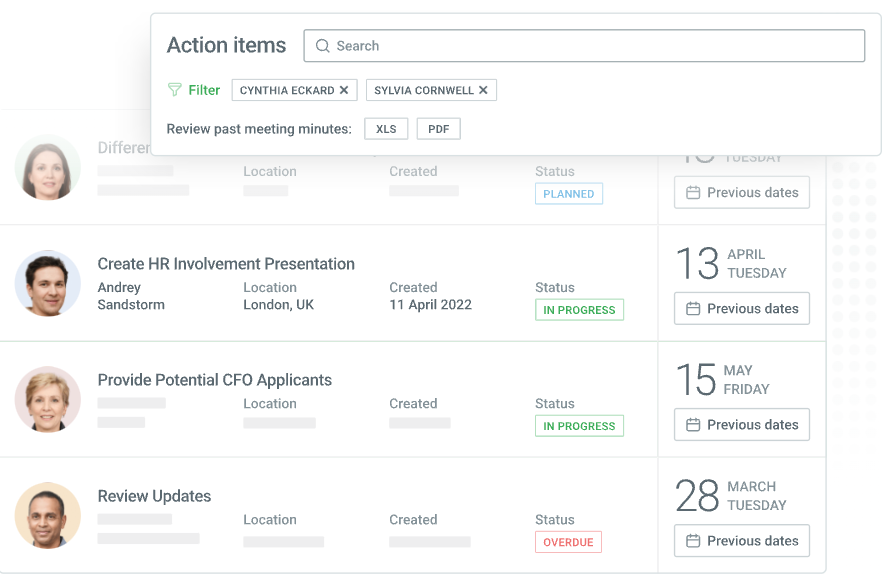Screen dimensions: 882x576
Task: Click the avatar beside Review Updates
Action: (48, 515)
